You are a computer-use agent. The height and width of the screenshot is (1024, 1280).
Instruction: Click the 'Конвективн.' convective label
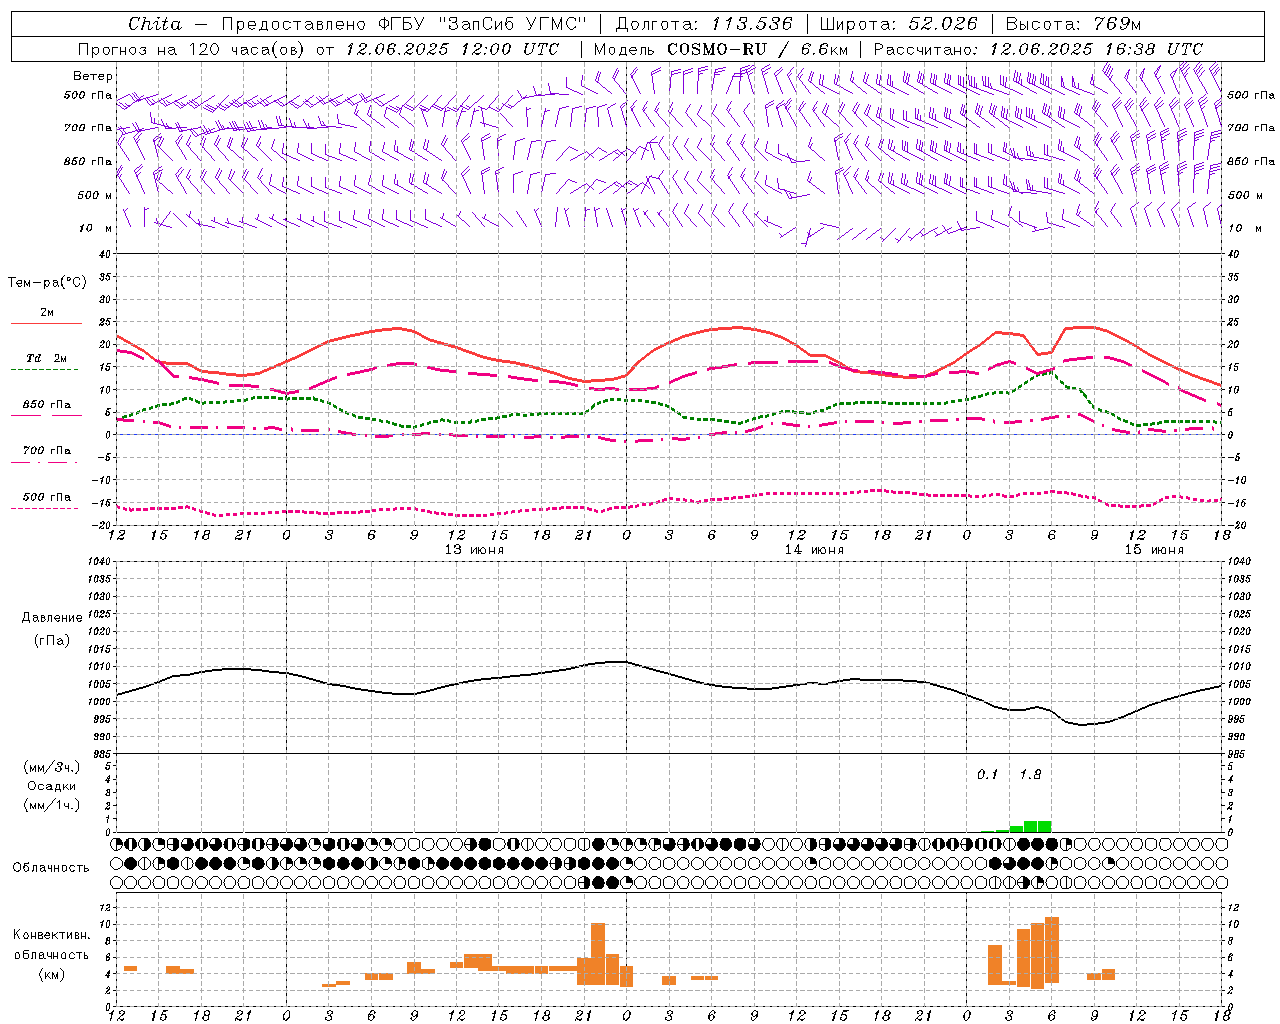pyautogui.click(x=52, y=935)
